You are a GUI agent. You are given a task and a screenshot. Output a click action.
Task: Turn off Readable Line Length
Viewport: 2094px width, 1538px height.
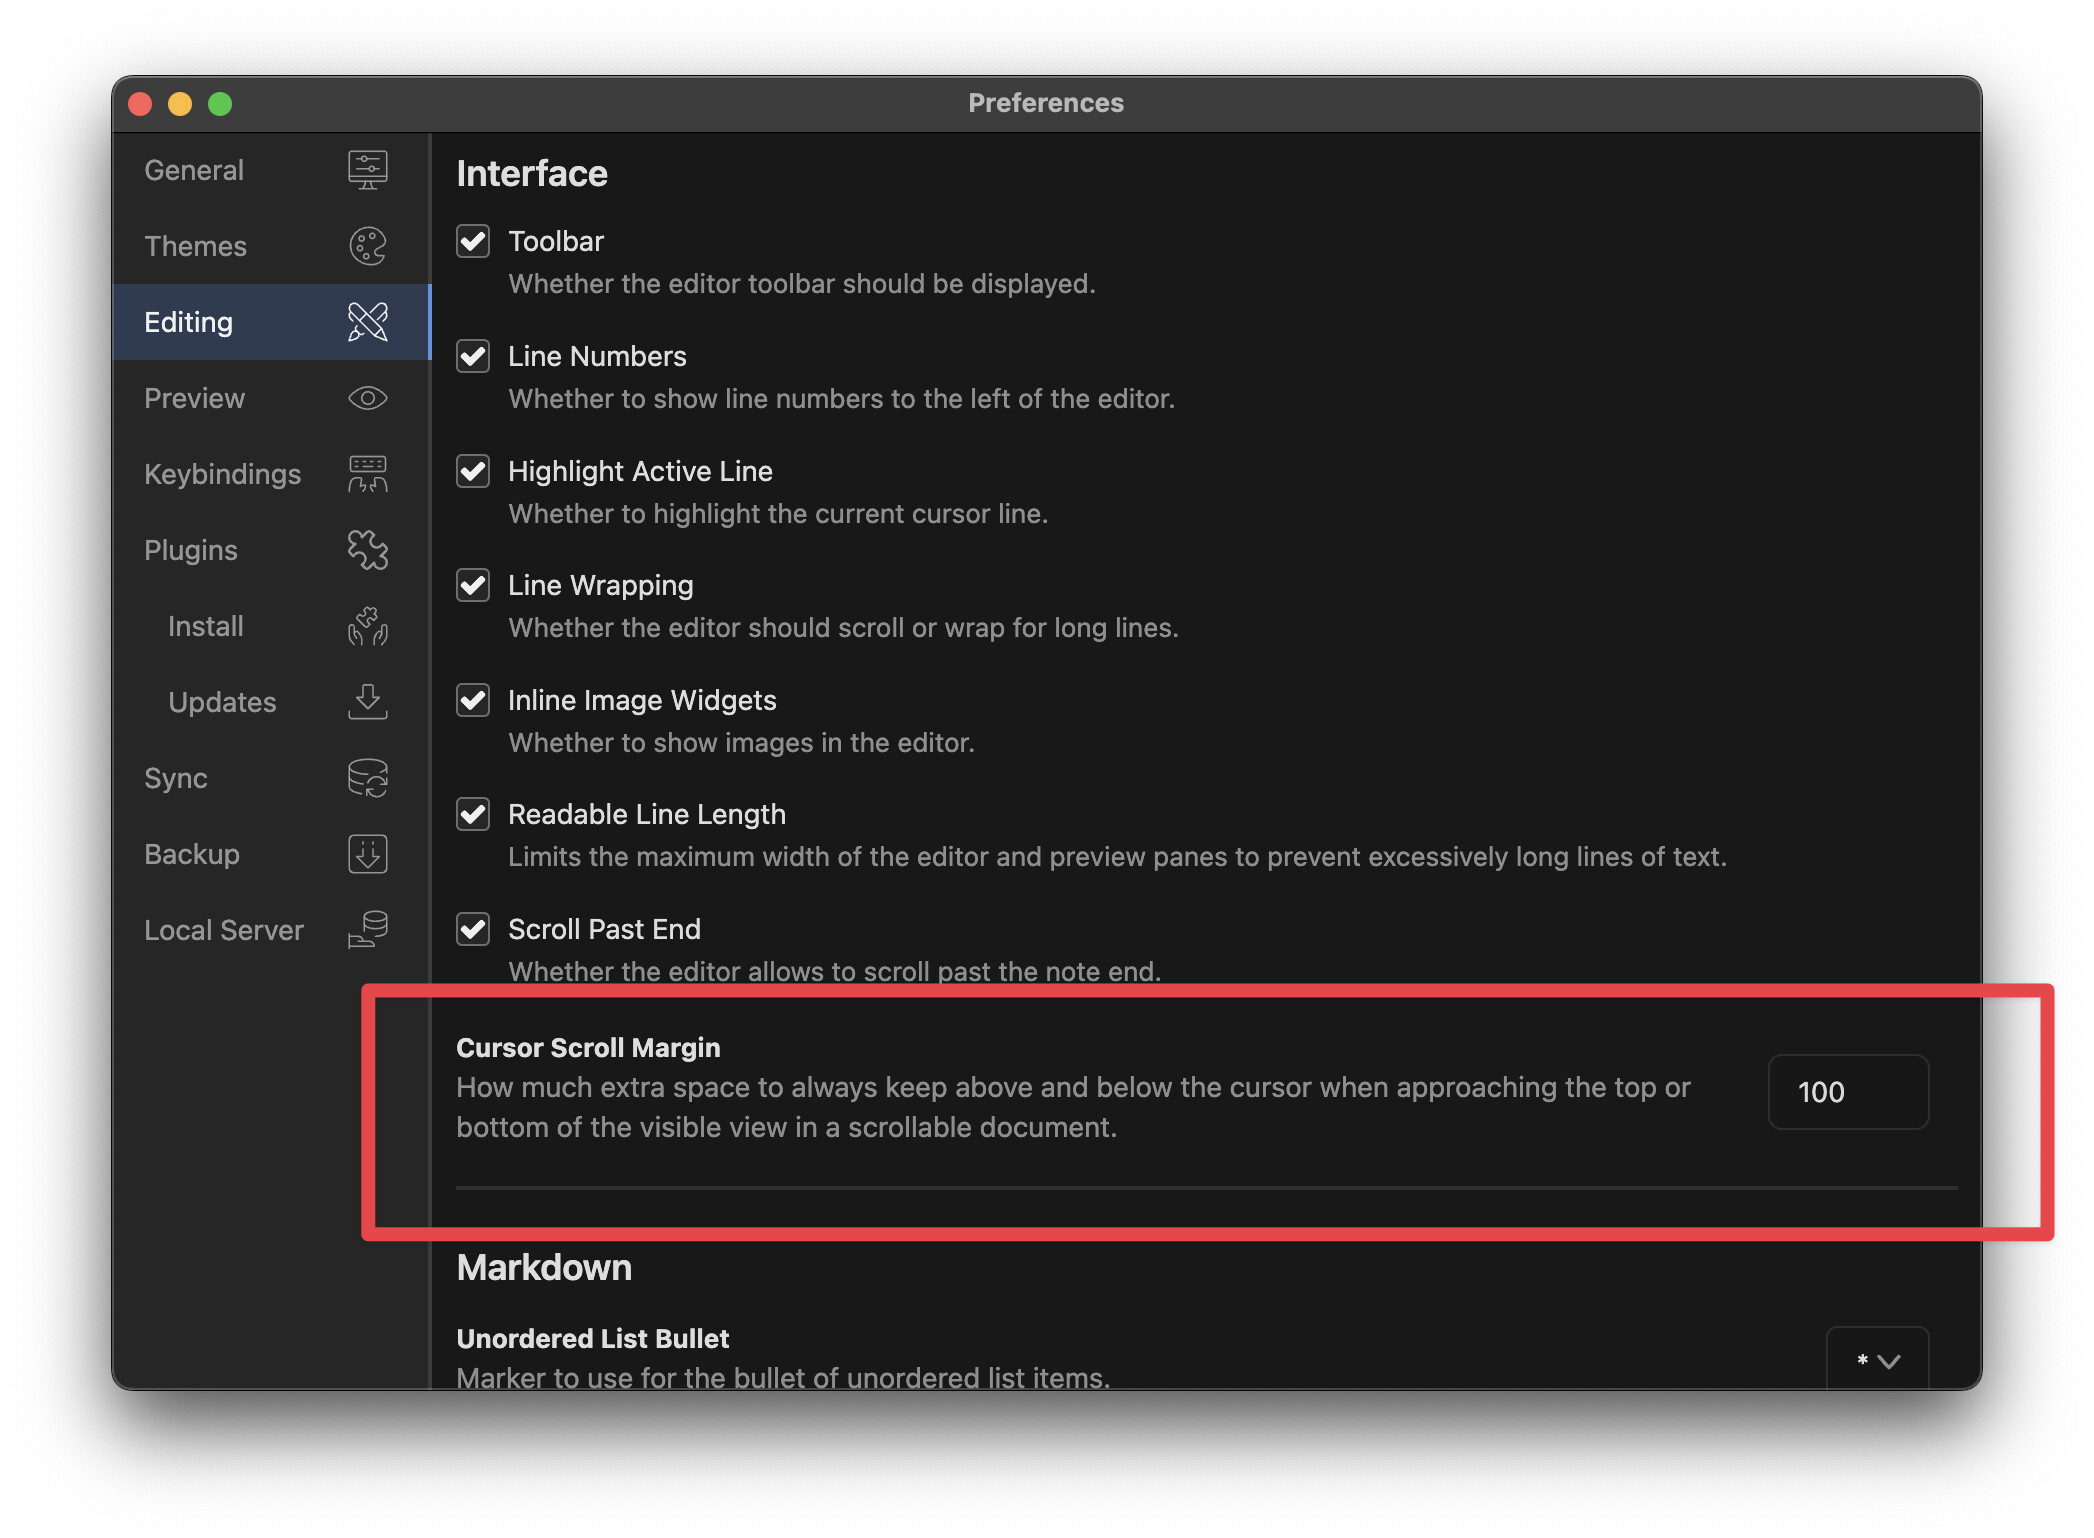(x=473, y=814)
